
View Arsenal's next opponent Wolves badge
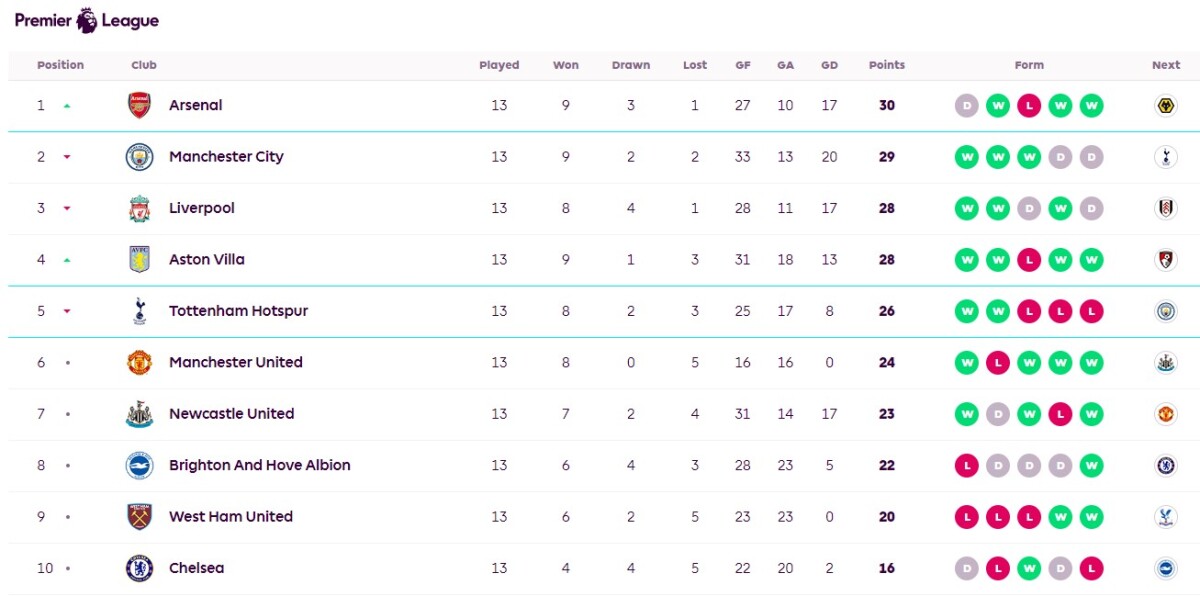[x=1165, y=105]
